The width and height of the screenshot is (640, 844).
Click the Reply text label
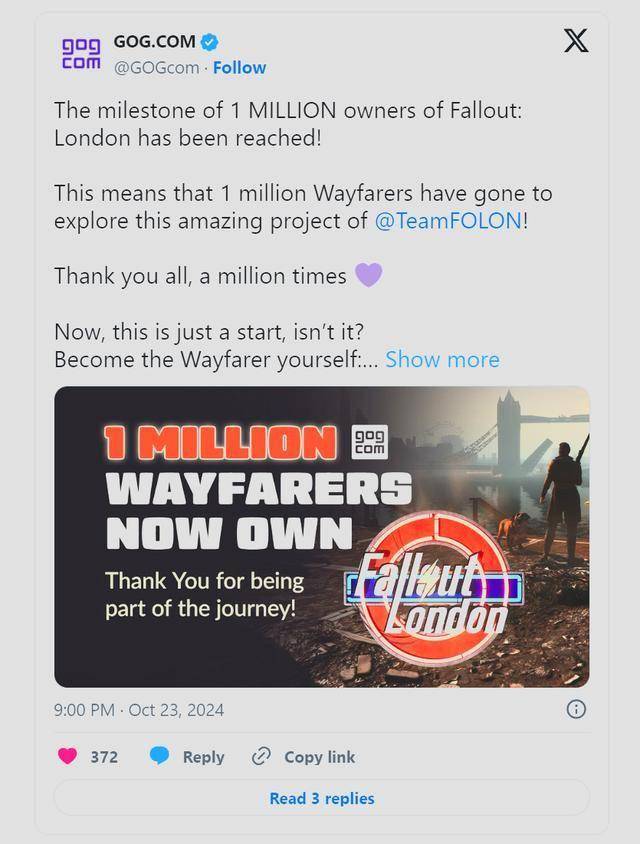203,757
